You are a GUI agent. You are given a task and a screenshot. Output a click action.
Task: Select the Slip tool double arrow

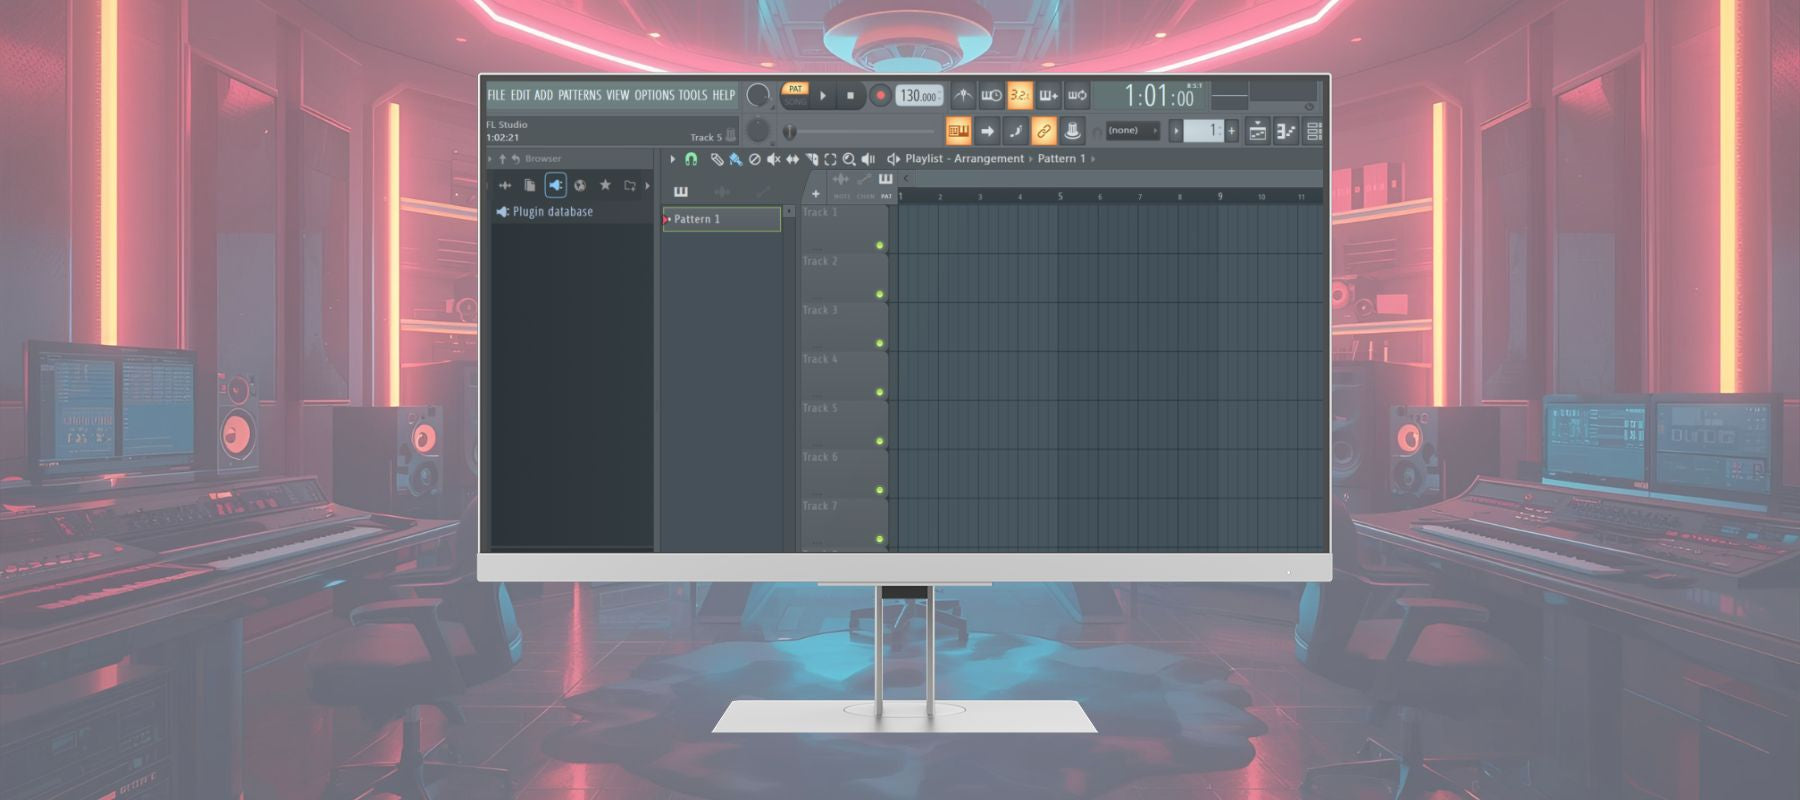pos(792,159)
